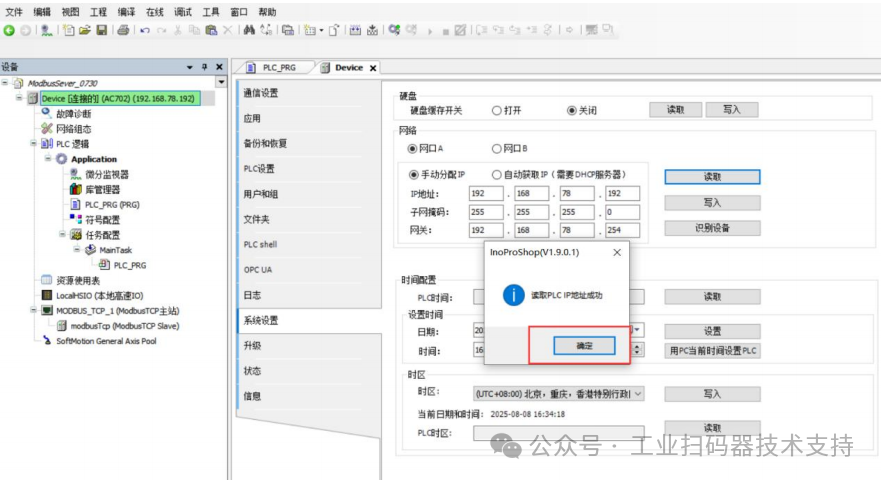Select LocalHSIO (本地高速IO) tree item
Viewport: 881px width, 480px height.
[99, 296]
